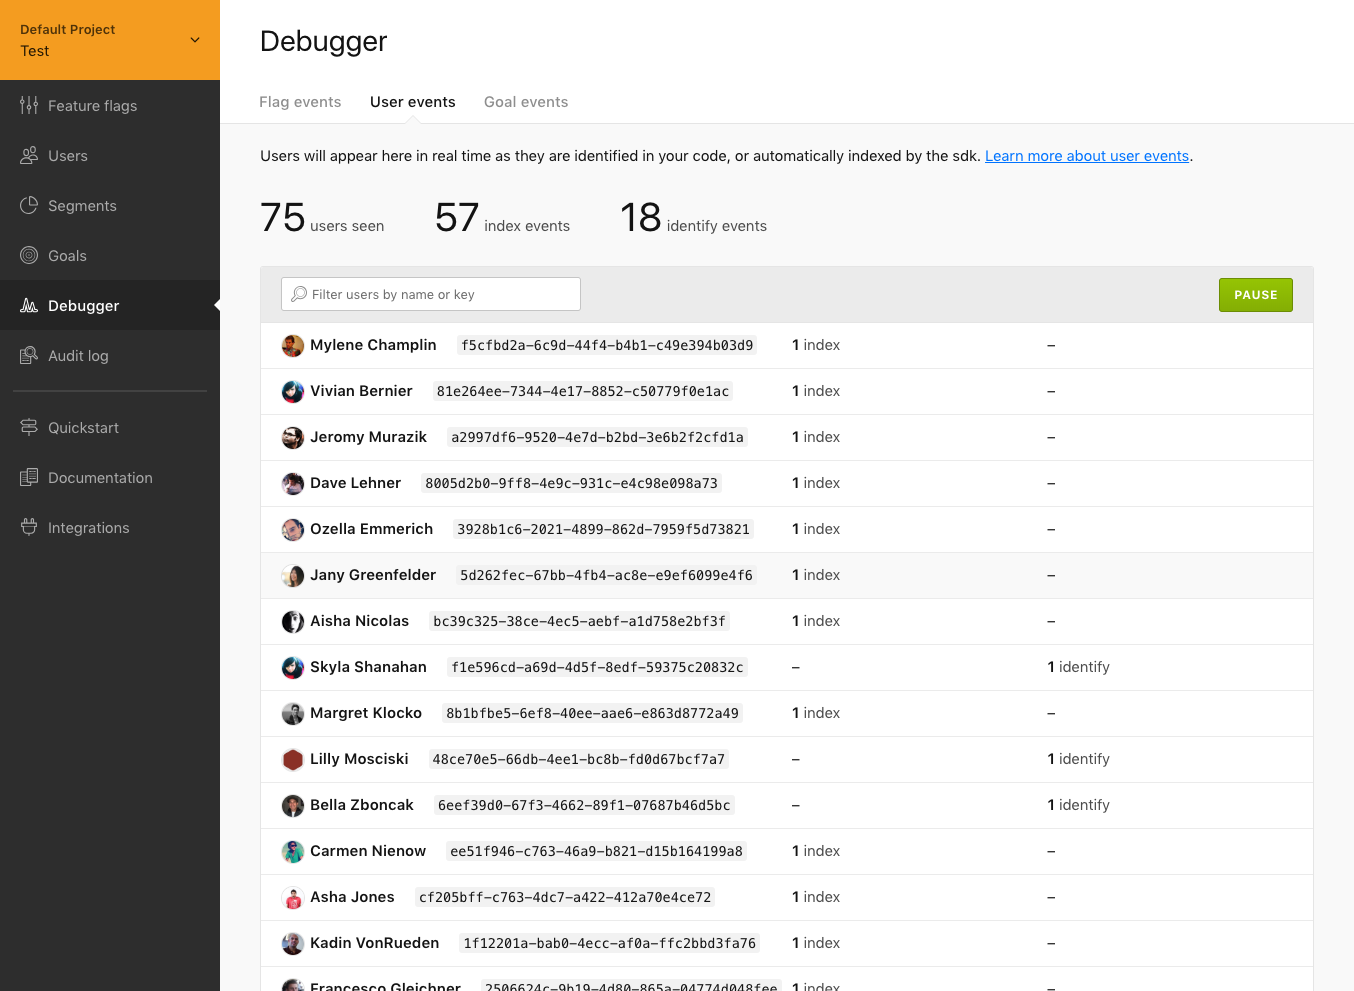Go to Users in the sidebar

[110, 155]
